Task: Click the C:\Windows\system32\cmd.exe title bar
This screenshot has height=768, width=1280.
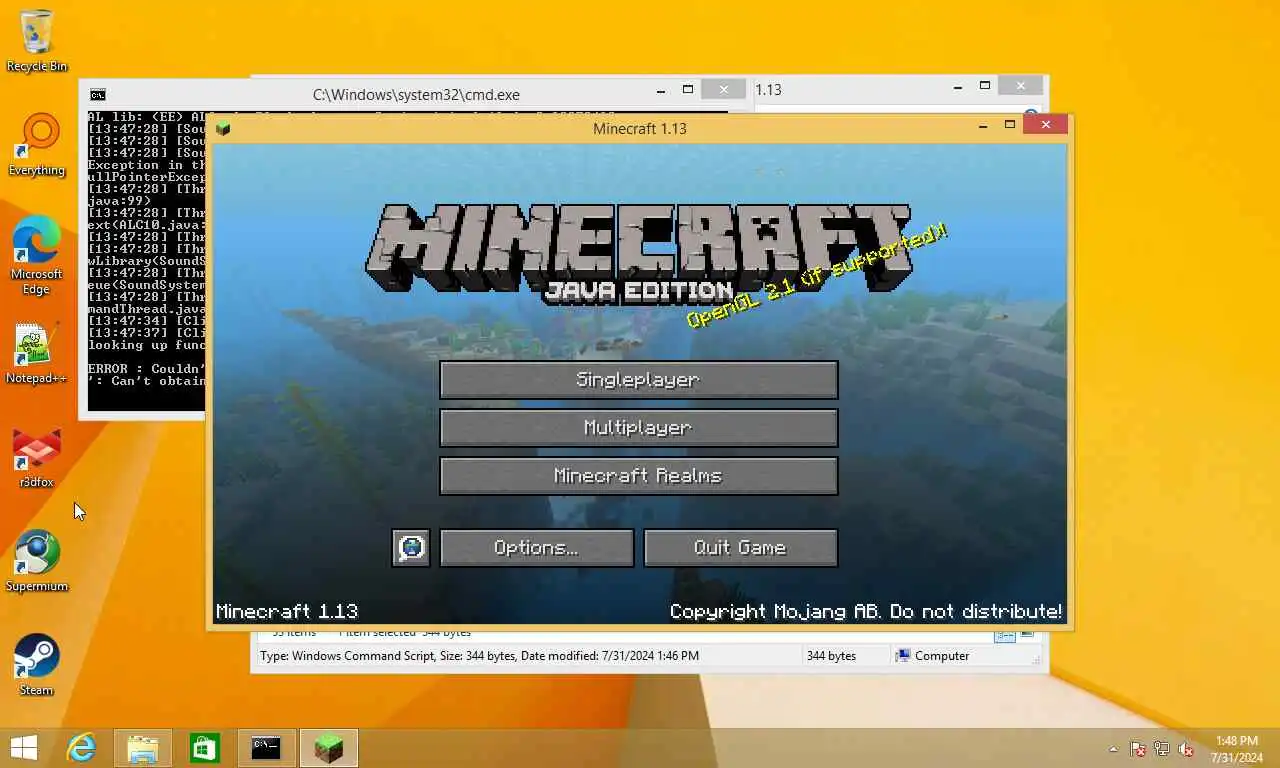Action: pos(416,95)
